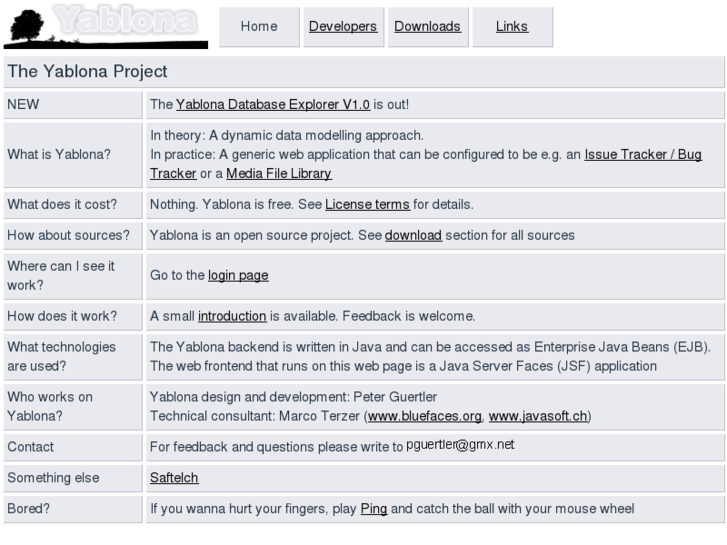The image size is (727, 545).
Task: Click the text 'Peter Guertler'
Action: point(395,397)
